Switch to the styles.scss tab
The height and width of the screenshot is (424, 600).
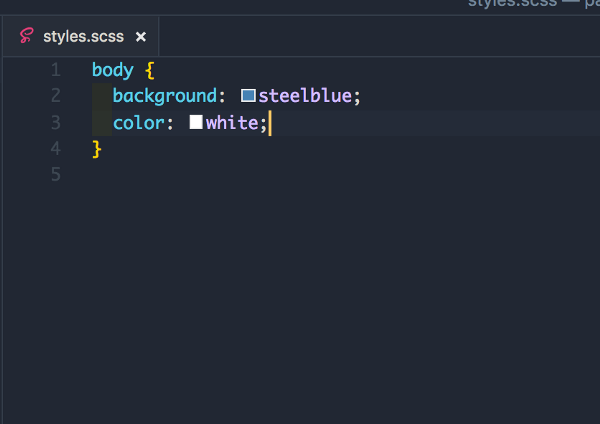(83, 37)
